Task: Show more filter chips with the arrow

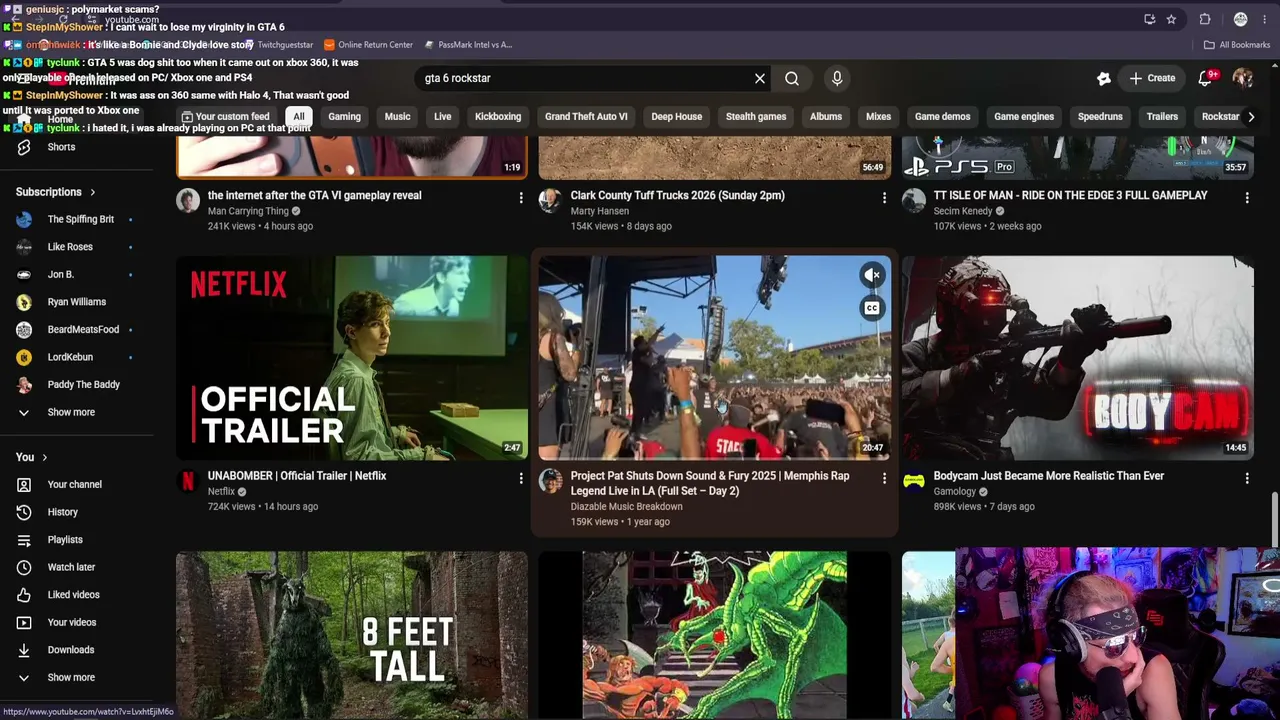Action: (1250, 117)
